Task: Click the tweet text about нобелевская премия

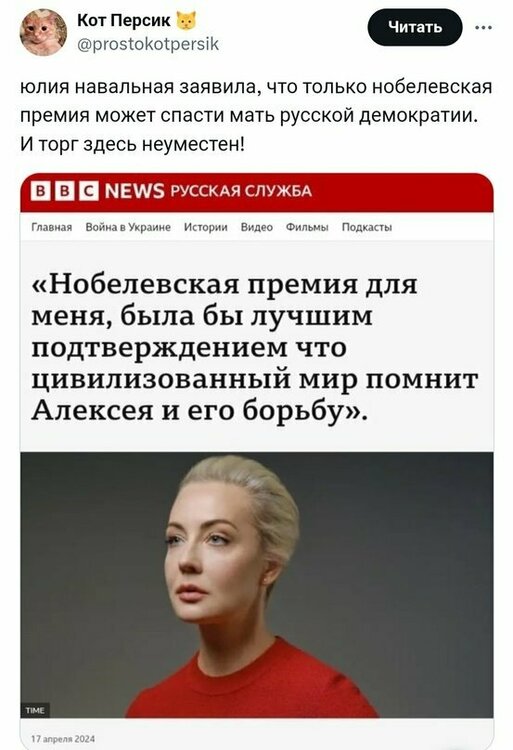Action: pyautogui.click(x=256, y=115)
